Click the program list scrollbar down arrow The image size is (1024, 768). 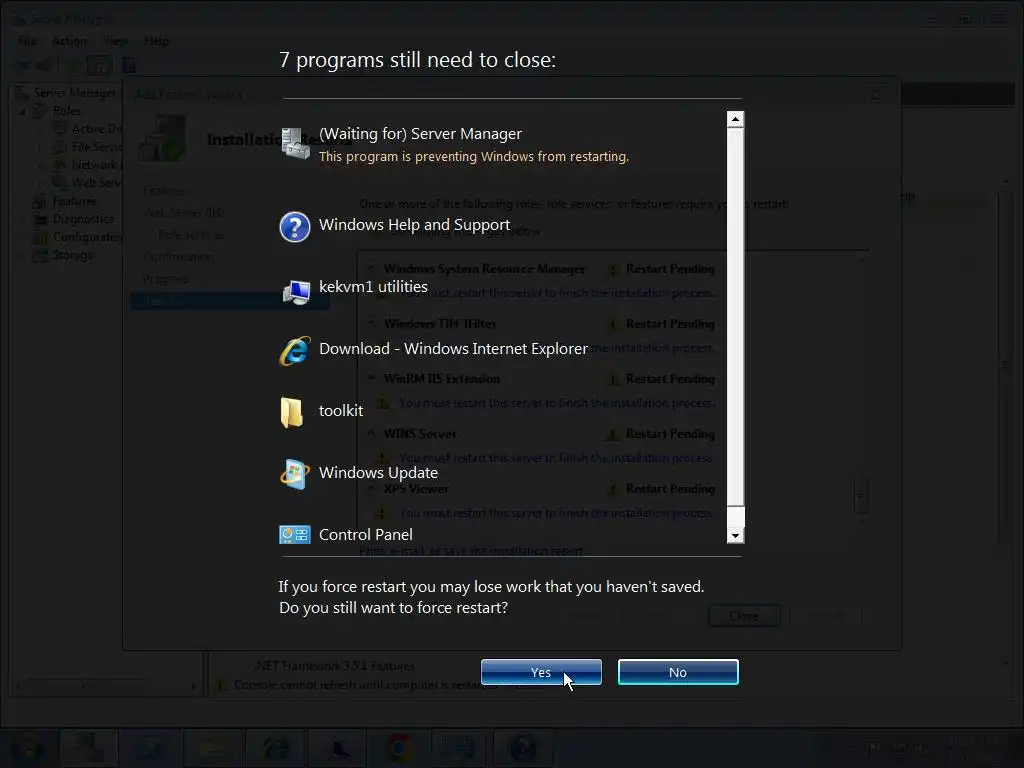point(735,536)
